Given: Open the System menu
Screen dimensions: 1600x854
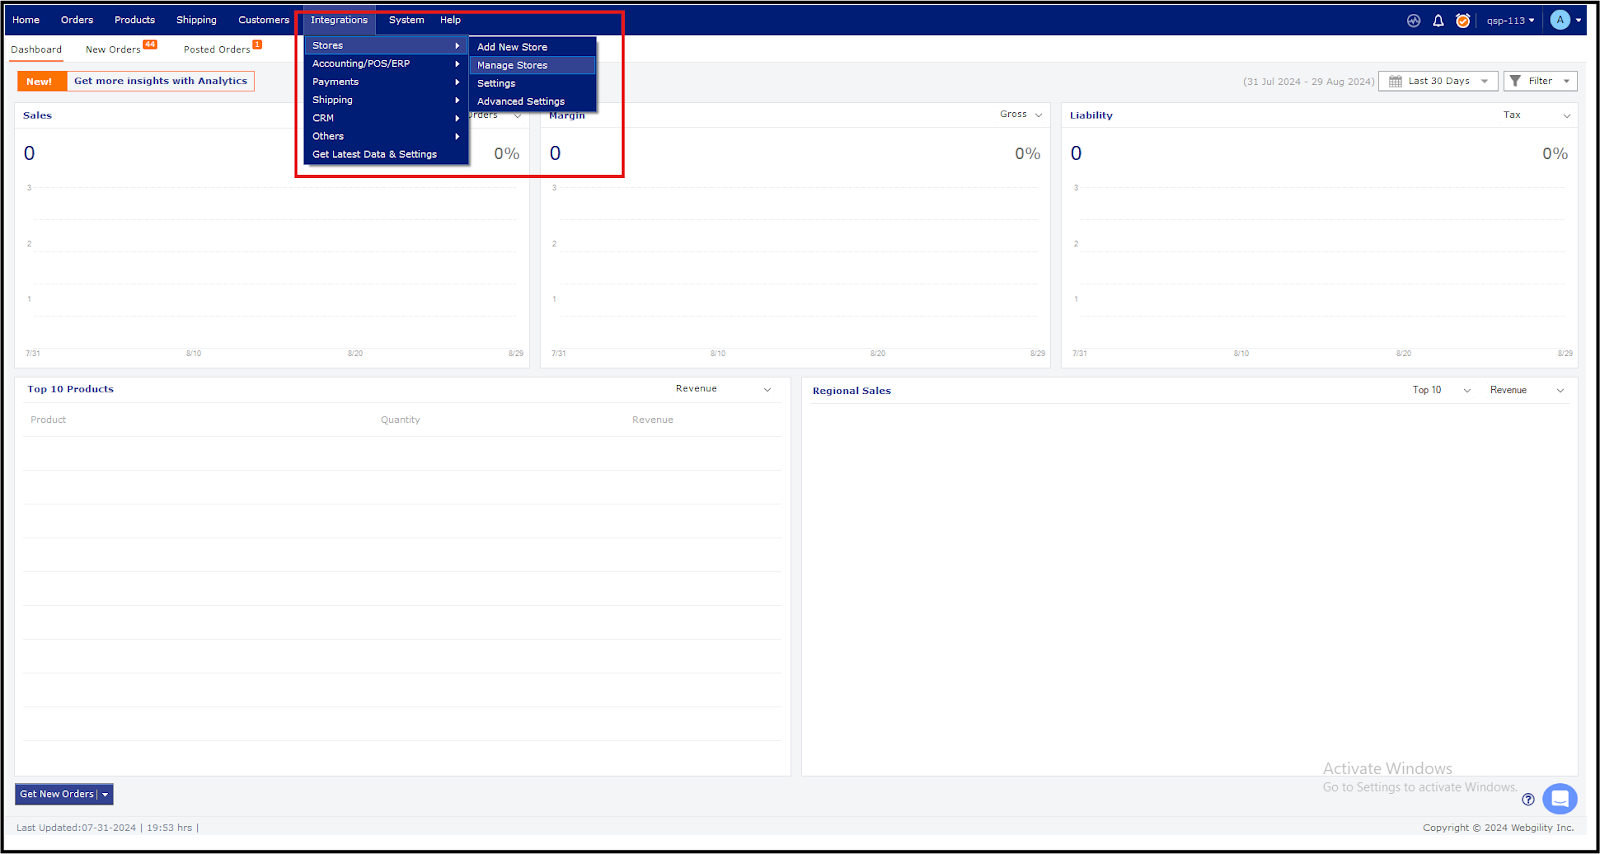Looking at the screenshot, I should coord(407,20).
